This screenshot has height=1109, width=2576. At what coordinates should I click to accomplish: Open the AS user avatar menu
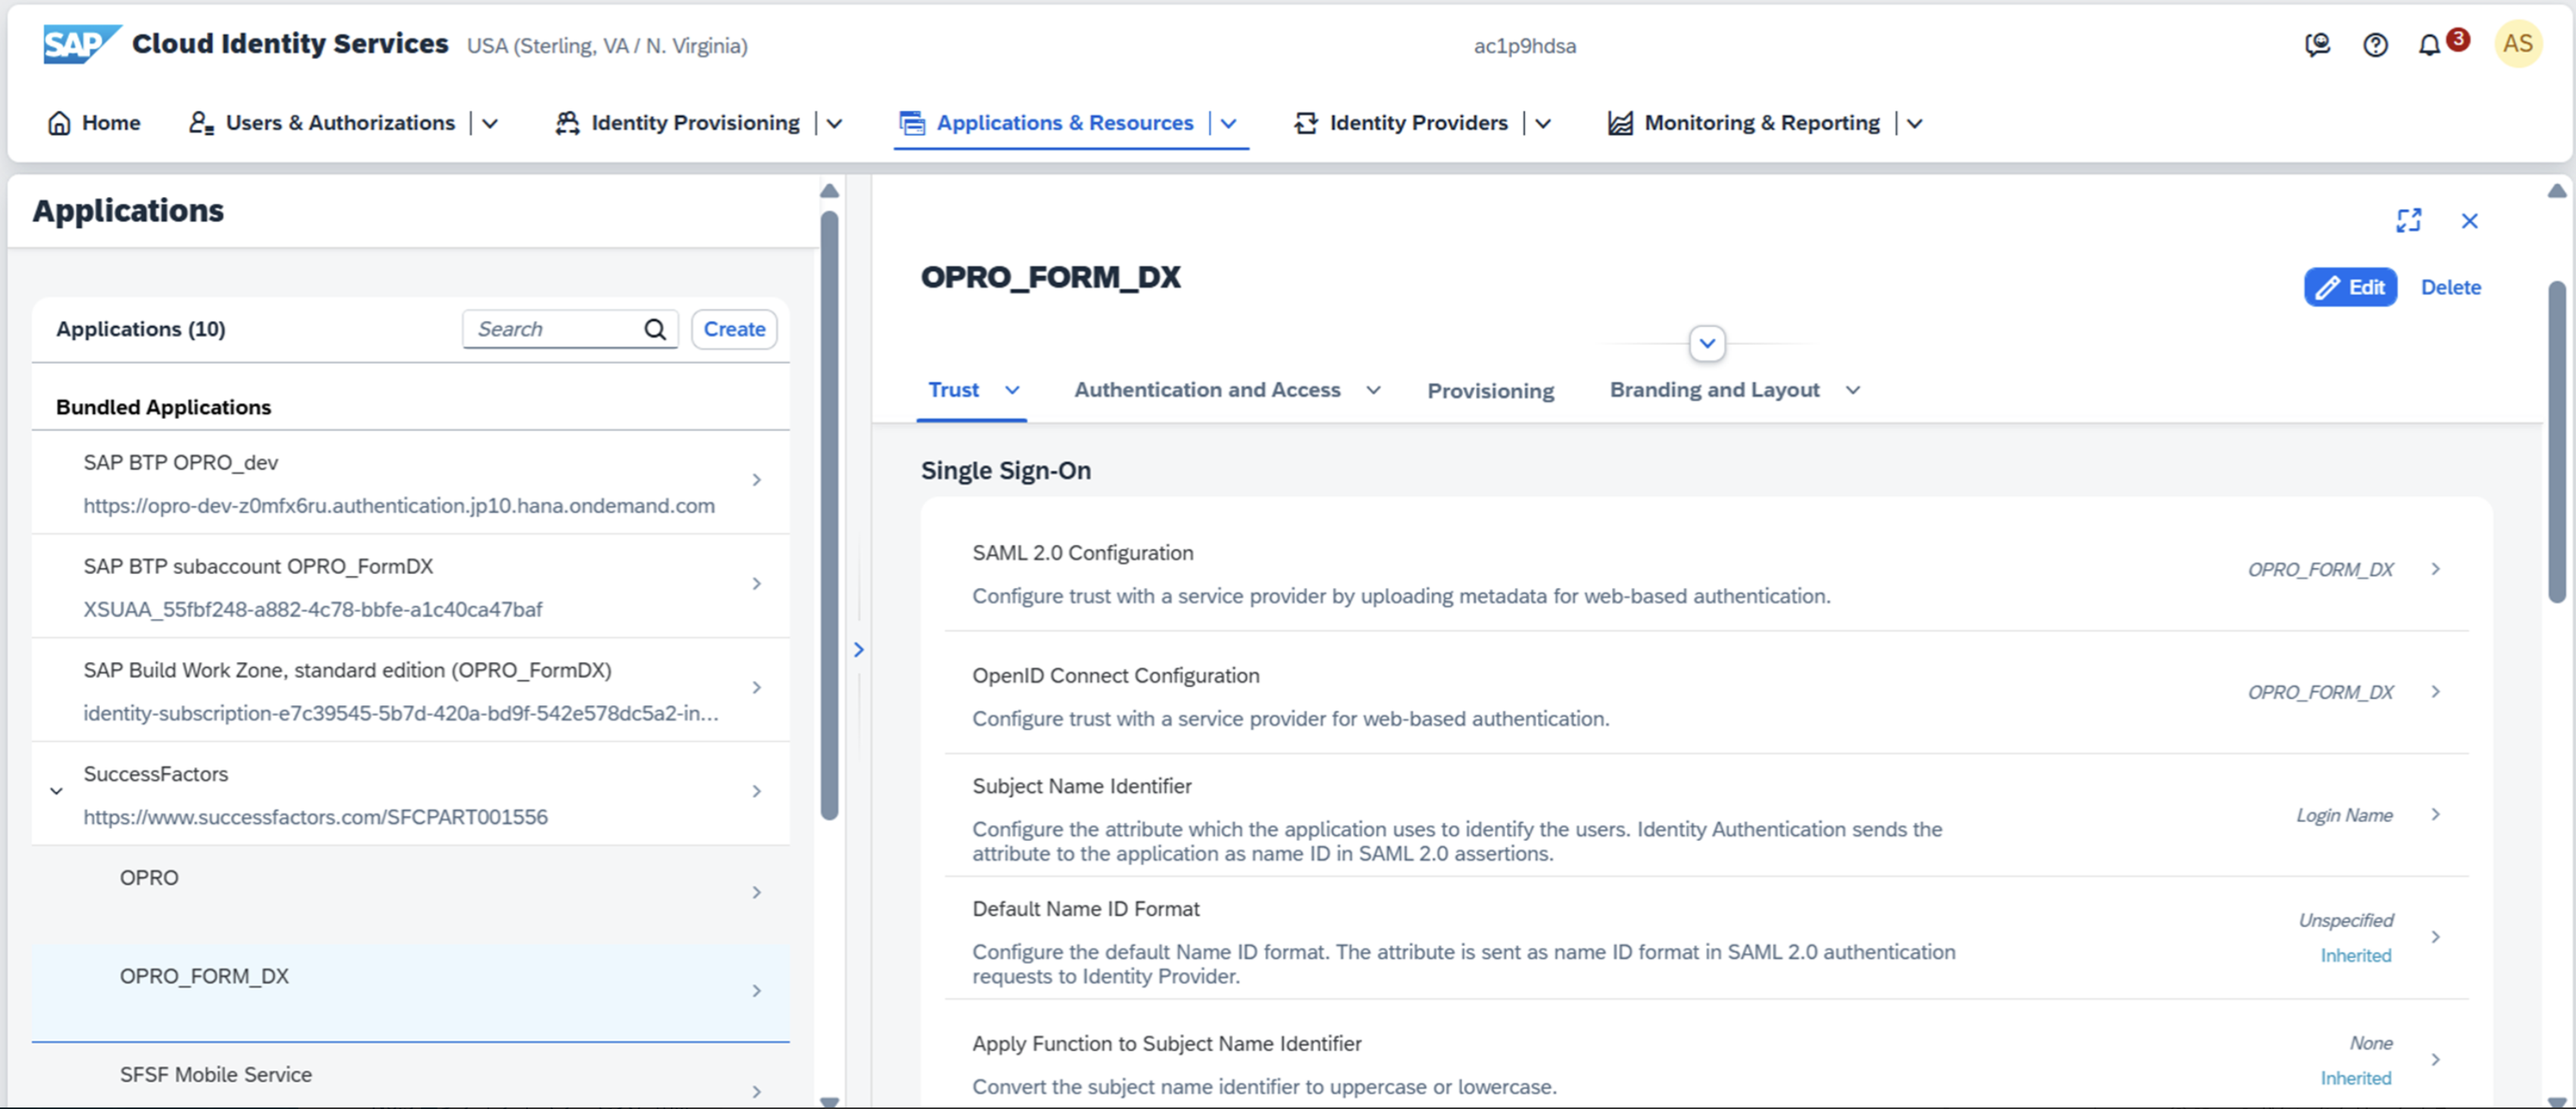click(2517, 45)
